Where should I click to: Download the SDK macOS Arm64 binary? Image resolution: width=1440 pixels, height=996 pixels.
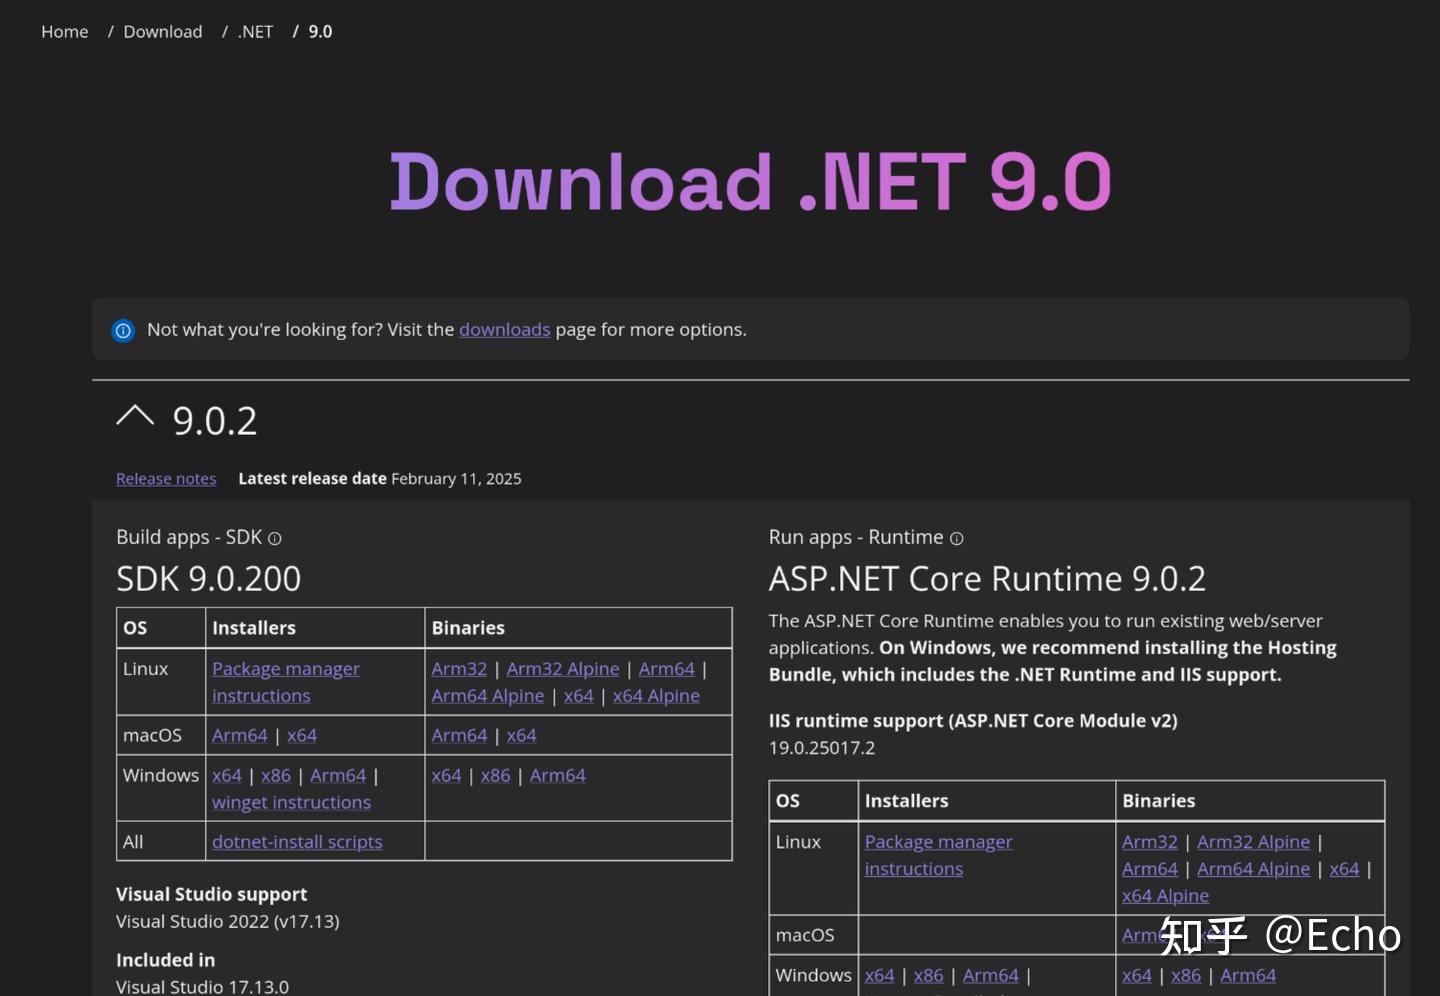459,736
